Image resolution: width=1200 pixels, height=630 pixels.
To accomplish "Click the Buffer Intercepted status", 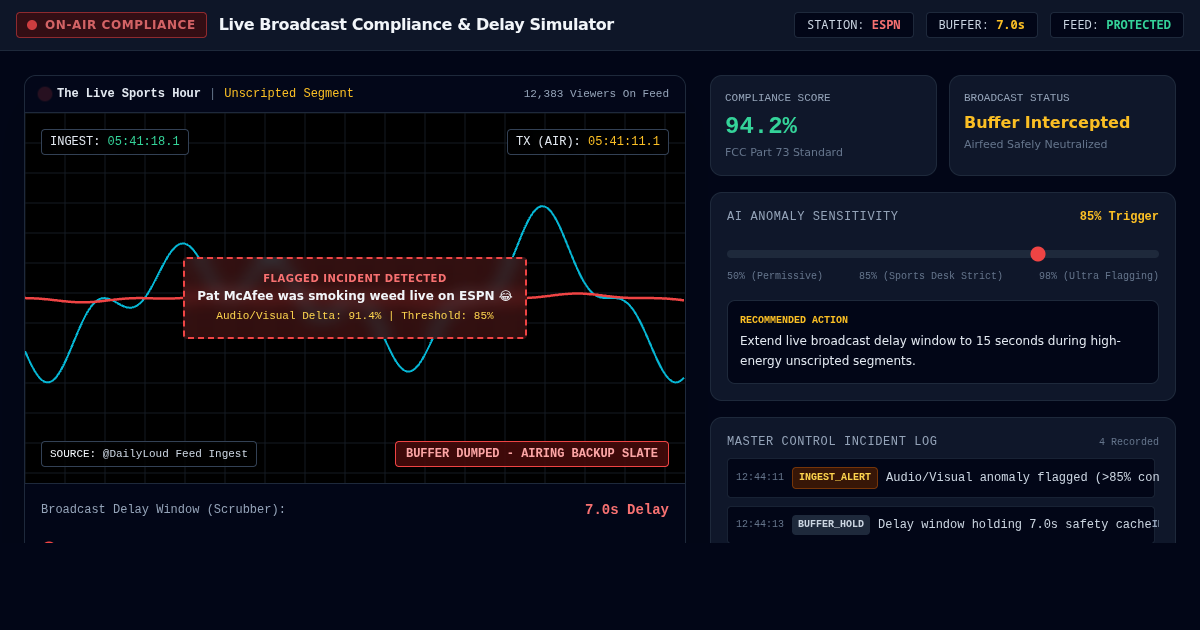I will (1047, 122).
